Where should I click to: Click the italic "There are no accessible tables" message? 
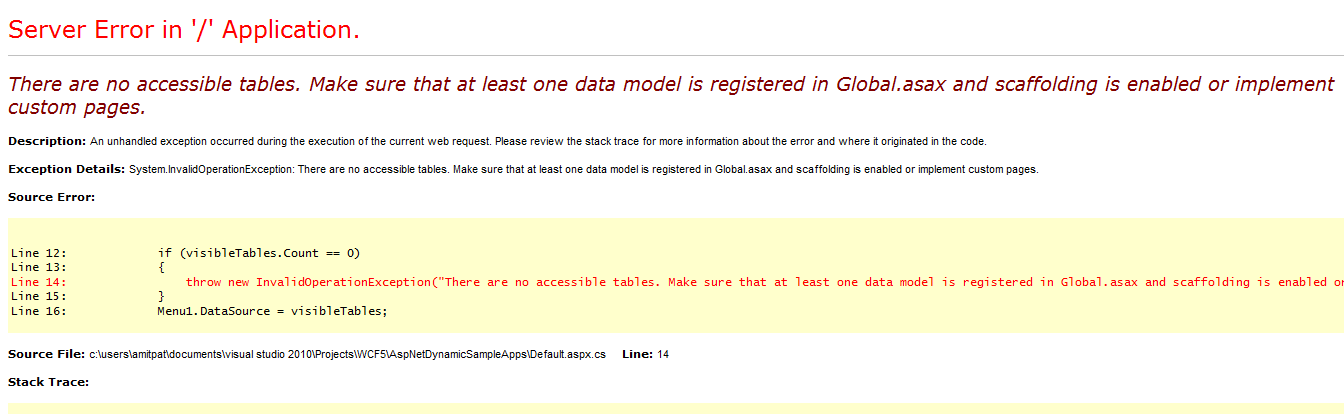[670, 95]
